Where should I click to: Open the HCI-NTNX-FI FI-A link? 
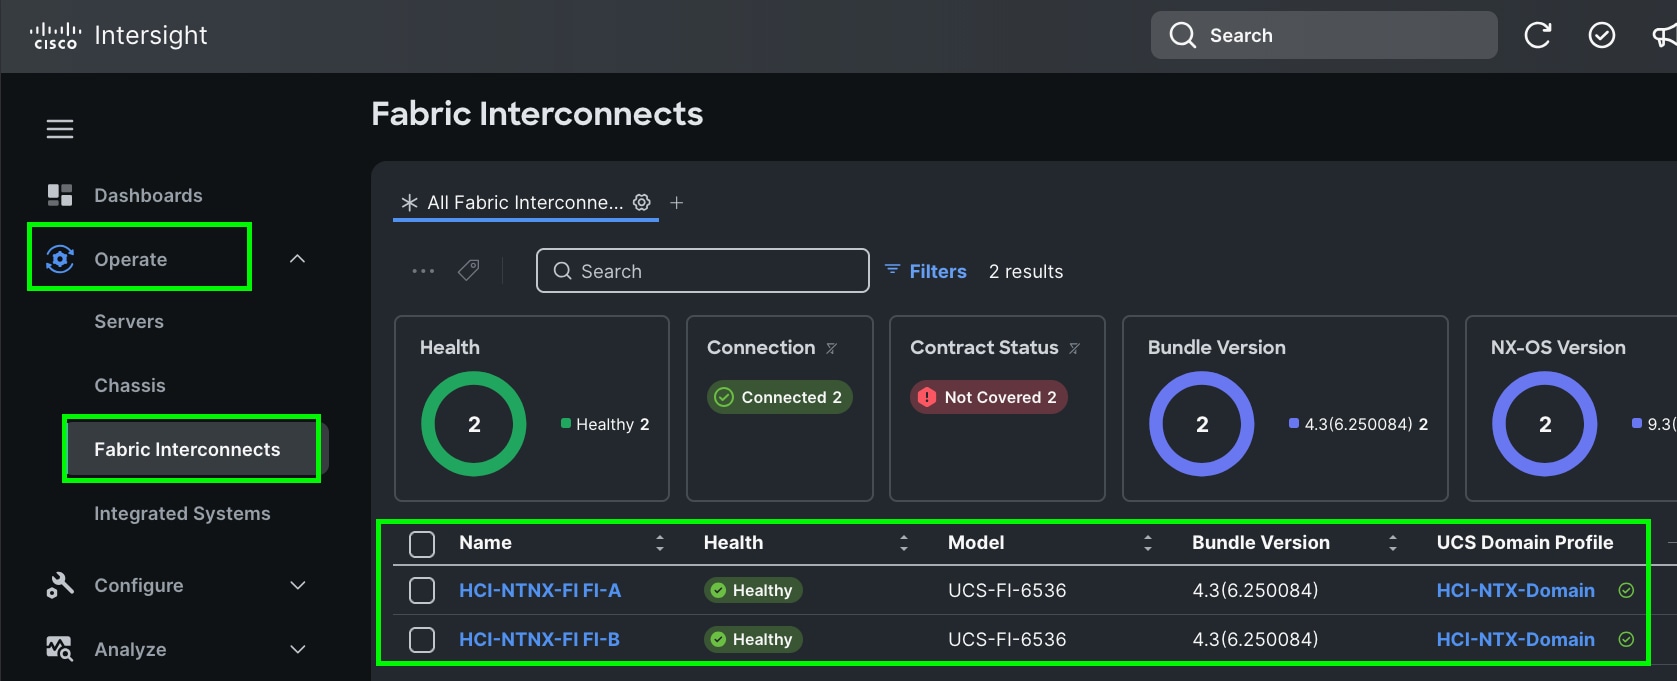click(x=540, y=590)
